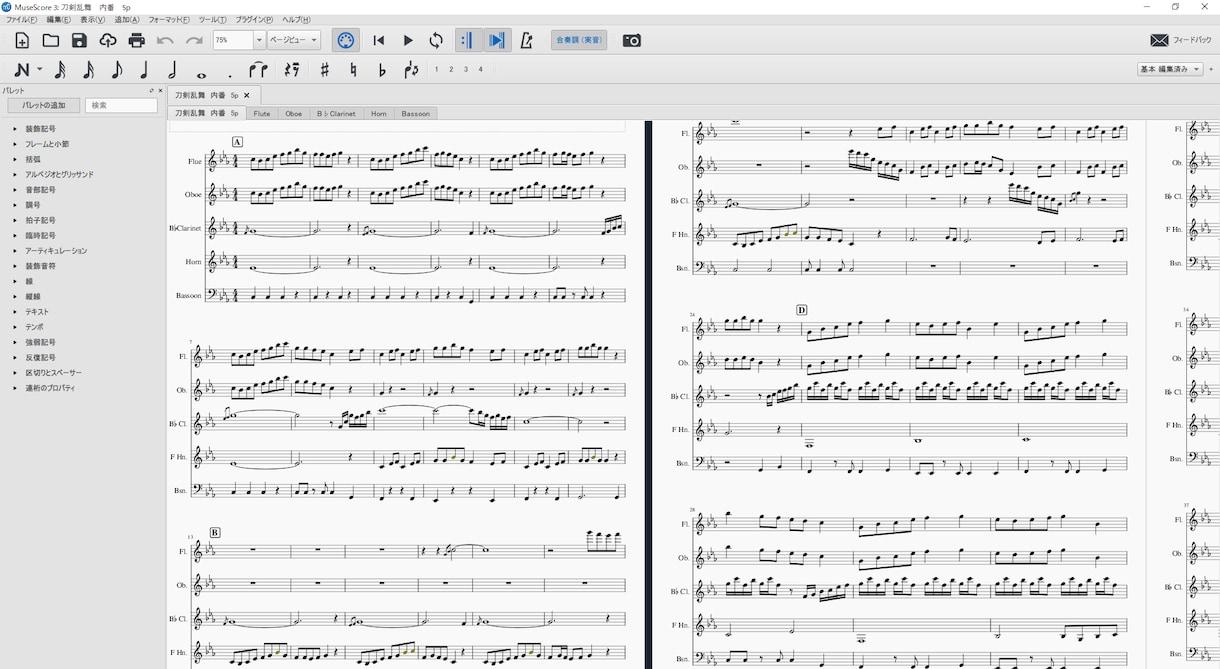The height and width of the screenshot is (669, 1220).
Task: Open the ファイル(F) menu
Action: pos(21,20)
